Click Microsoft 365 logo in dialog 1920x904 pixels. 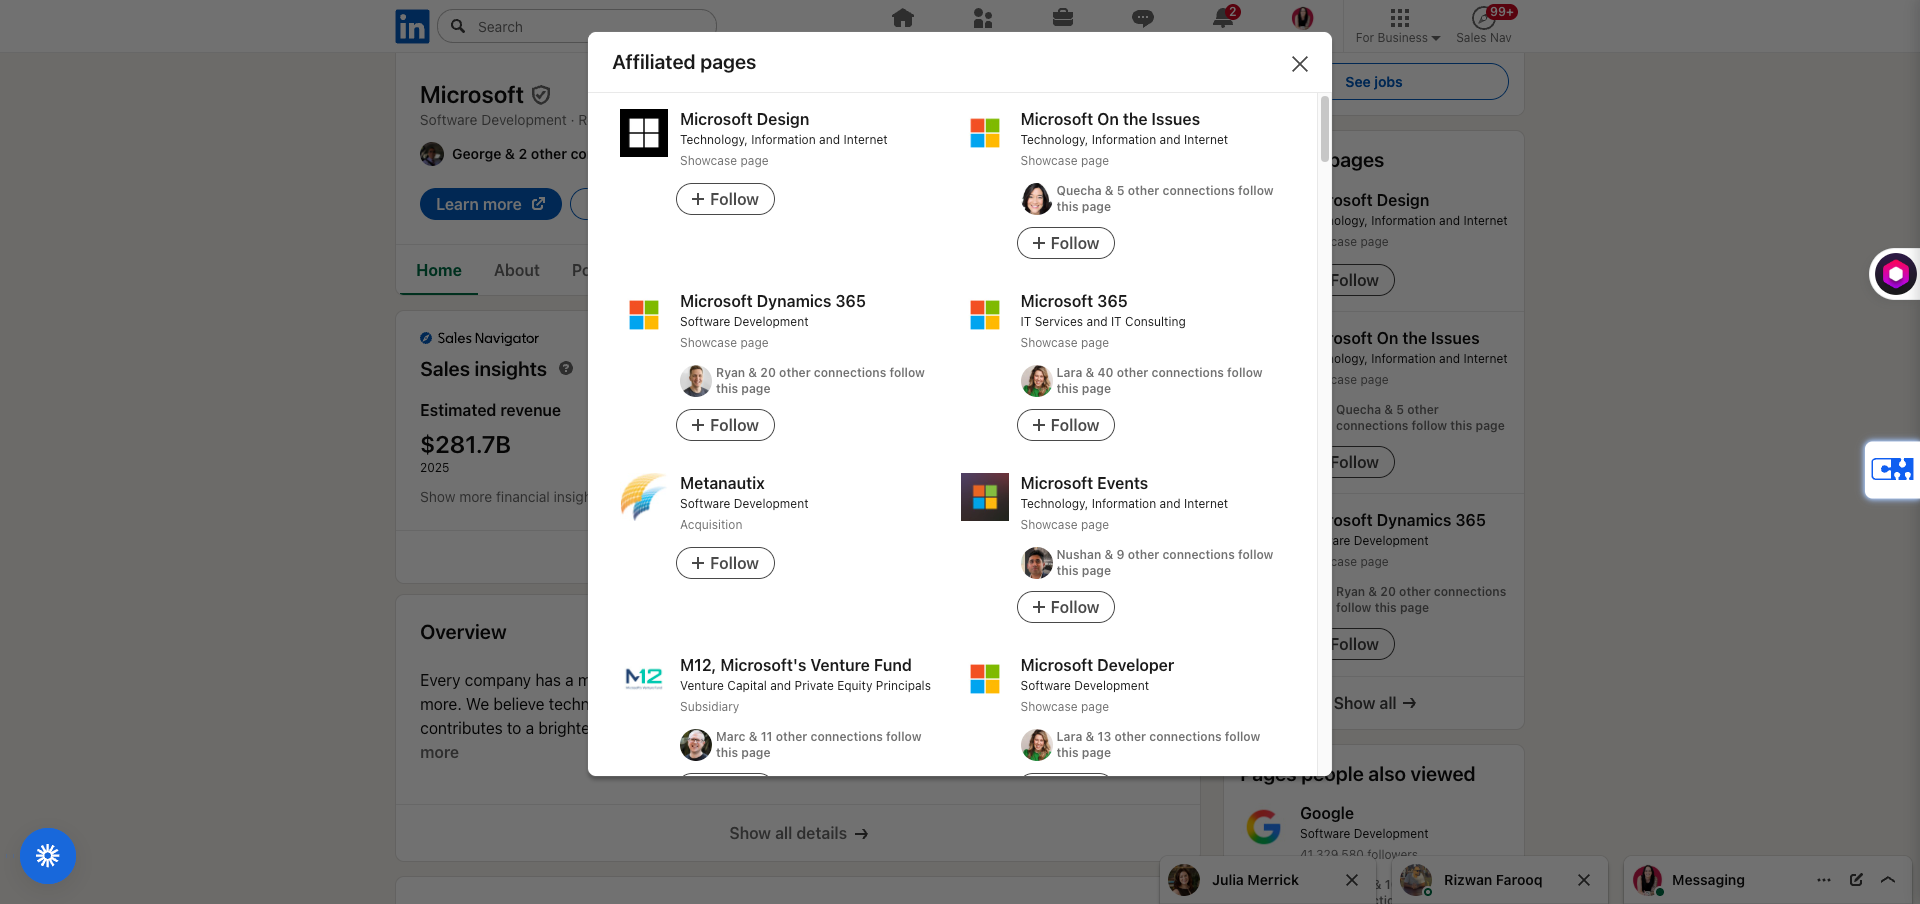pos(985,315)
